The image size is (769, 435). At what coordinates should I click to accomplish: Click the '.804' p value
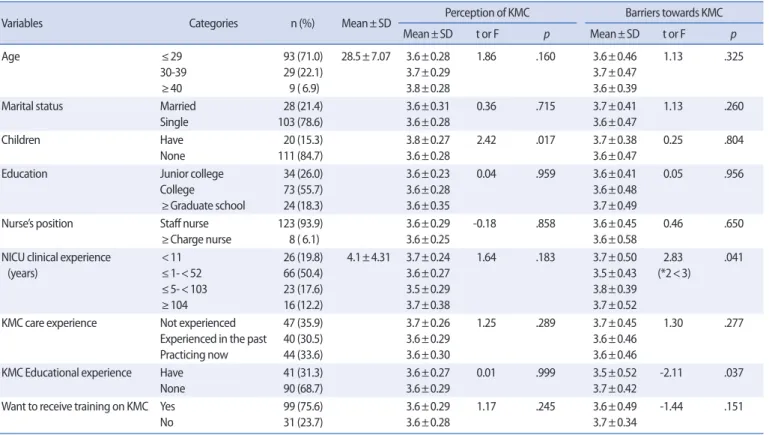tap(734, 140)
